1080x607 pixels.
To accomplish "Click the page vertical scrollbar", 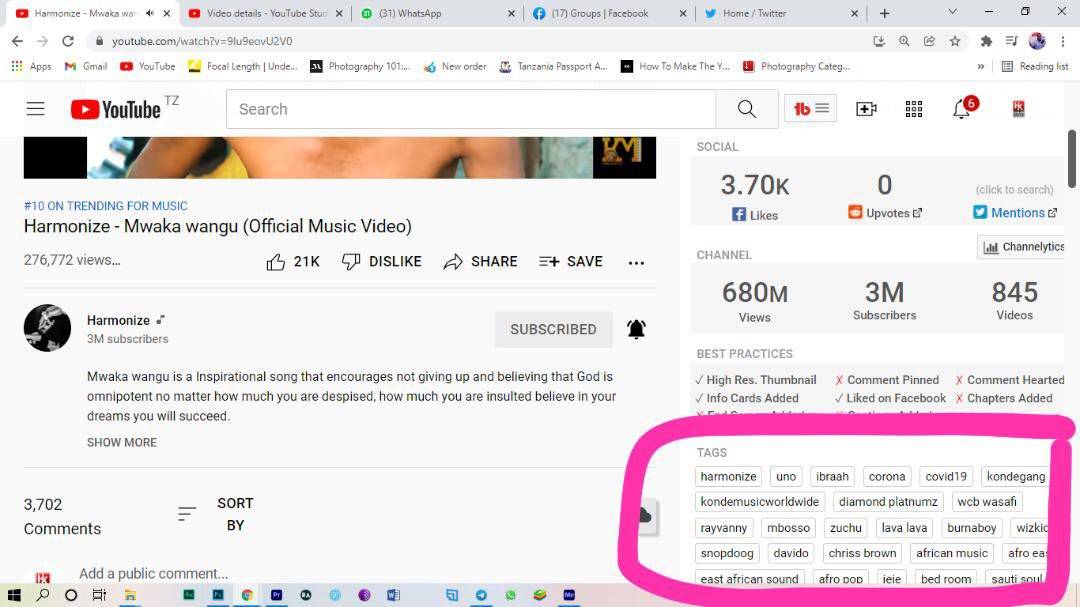I will (1072, 158).
